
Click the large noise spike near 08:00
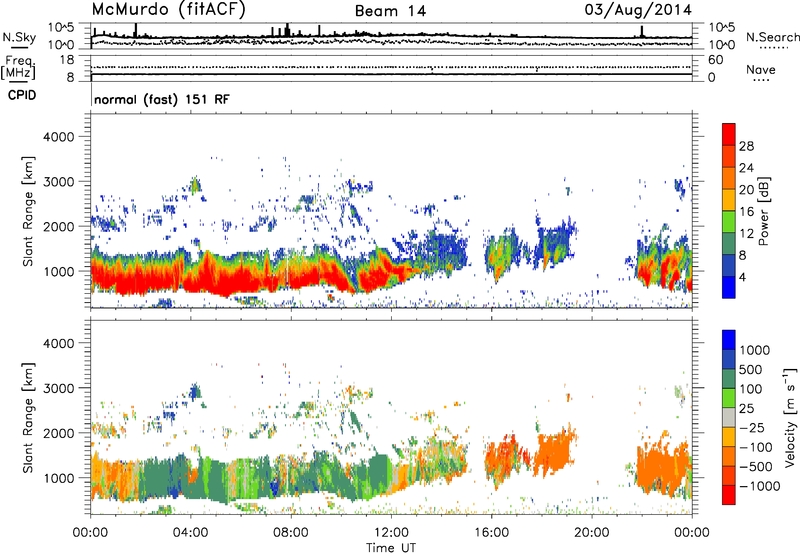(x=287, y=30)
